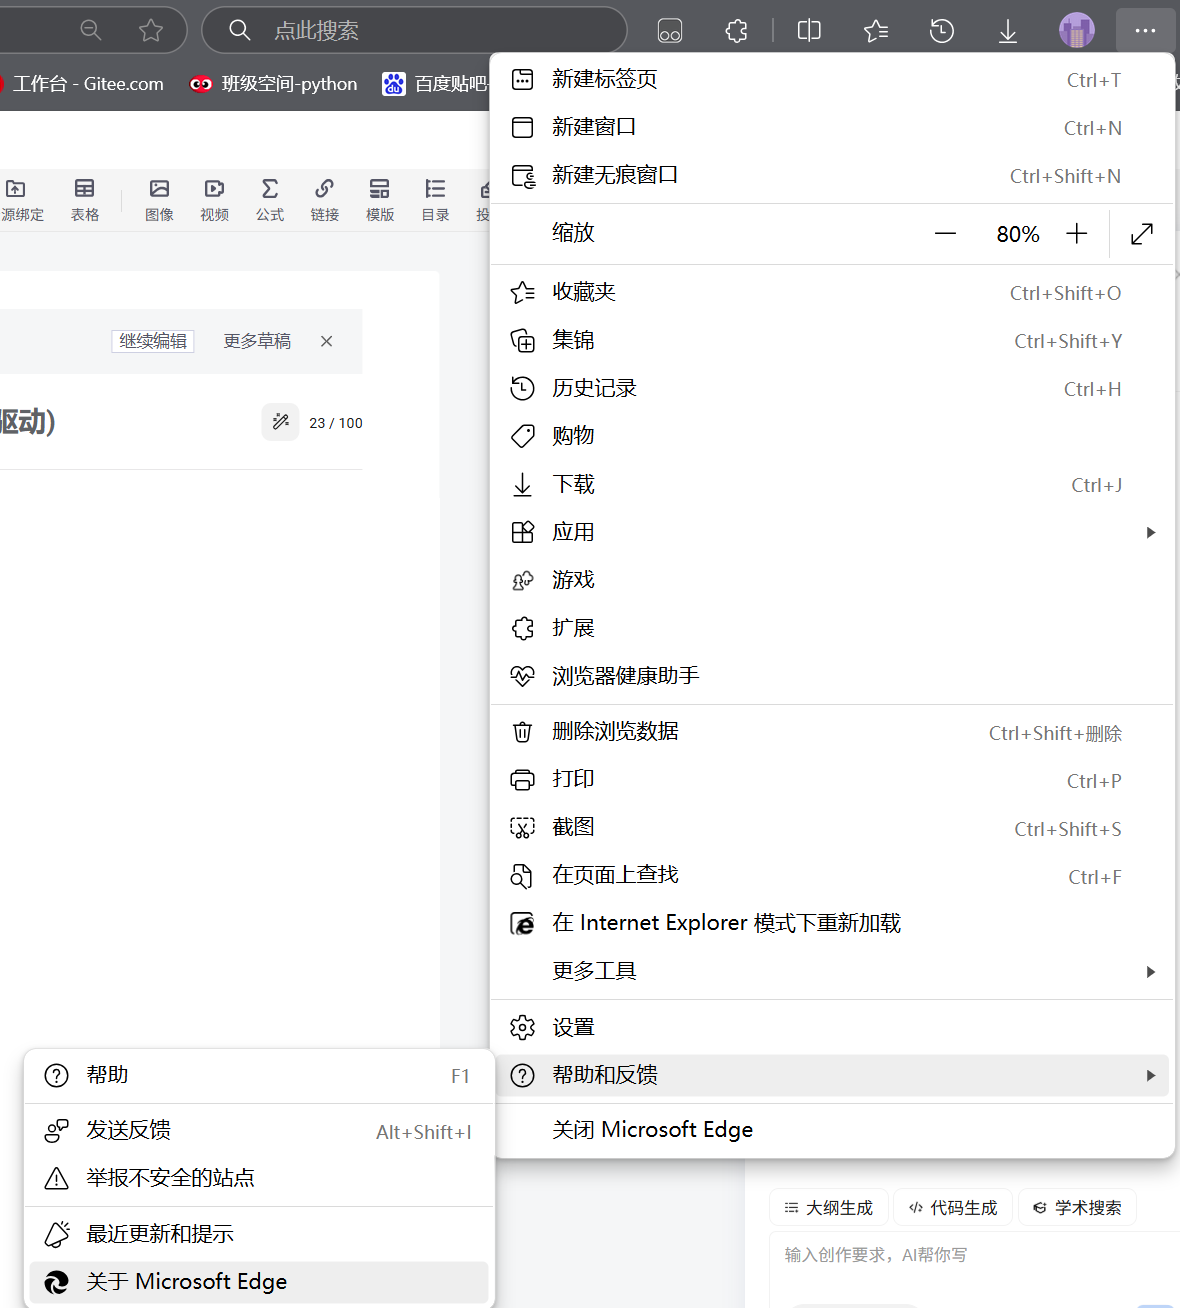Select 打印 menu item
The height and width of the screenshot is (1308, 1180).
(832, 780)
